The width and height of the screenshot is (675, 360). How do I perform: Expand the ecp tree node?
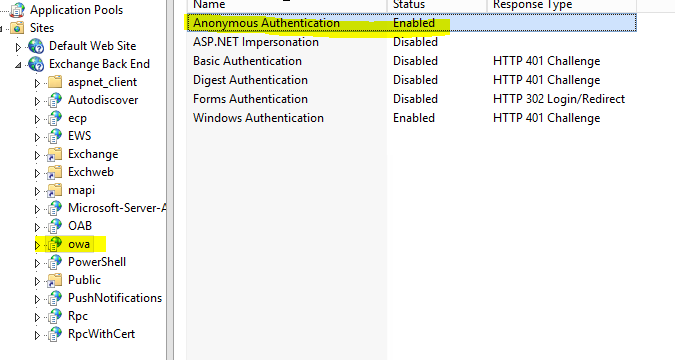tap(37, 119)
